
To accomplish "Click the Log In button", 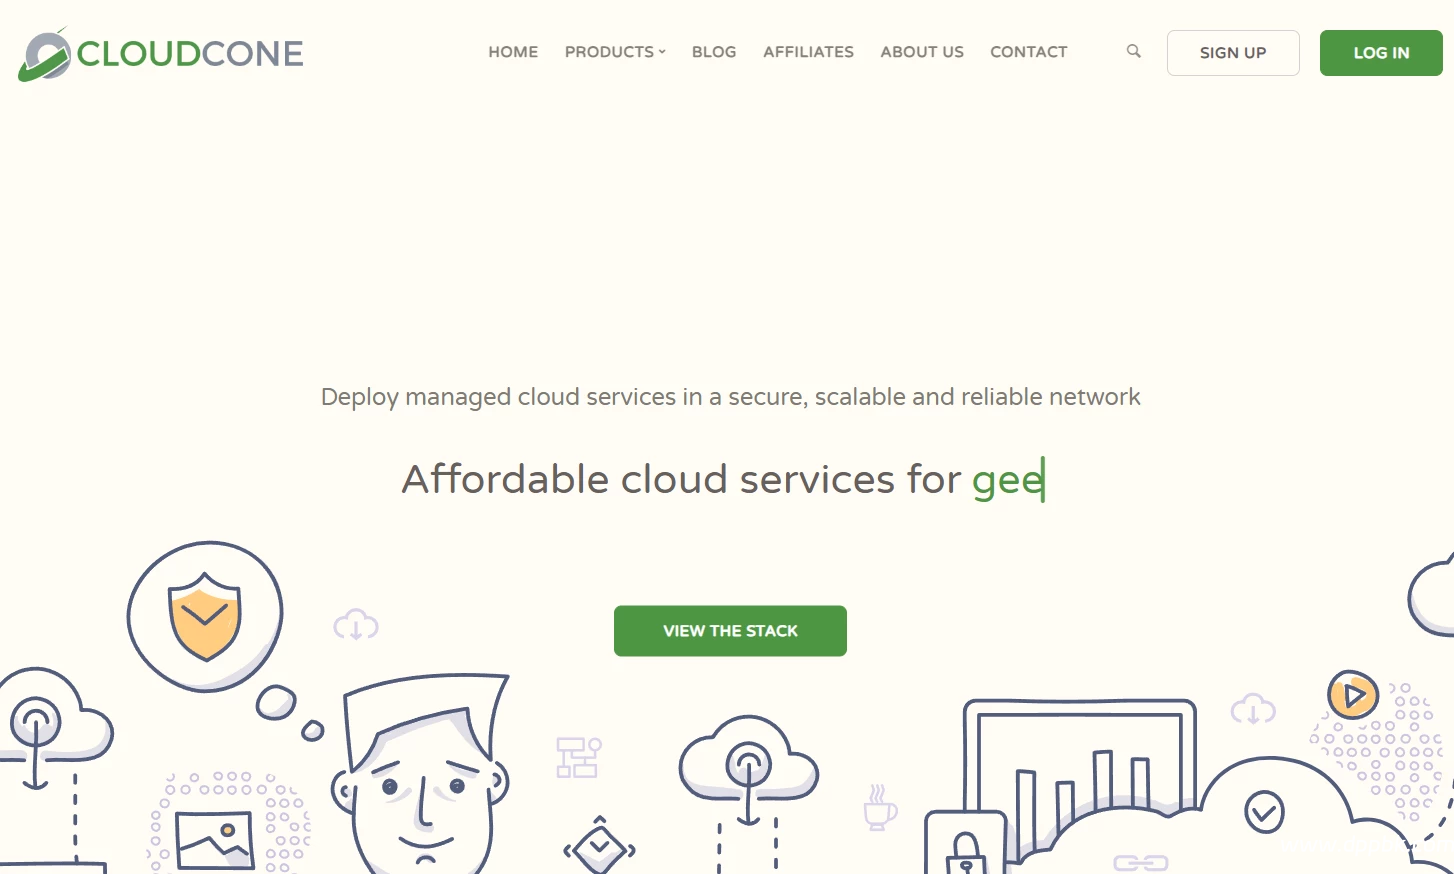I will click(x=1381, y=53).
